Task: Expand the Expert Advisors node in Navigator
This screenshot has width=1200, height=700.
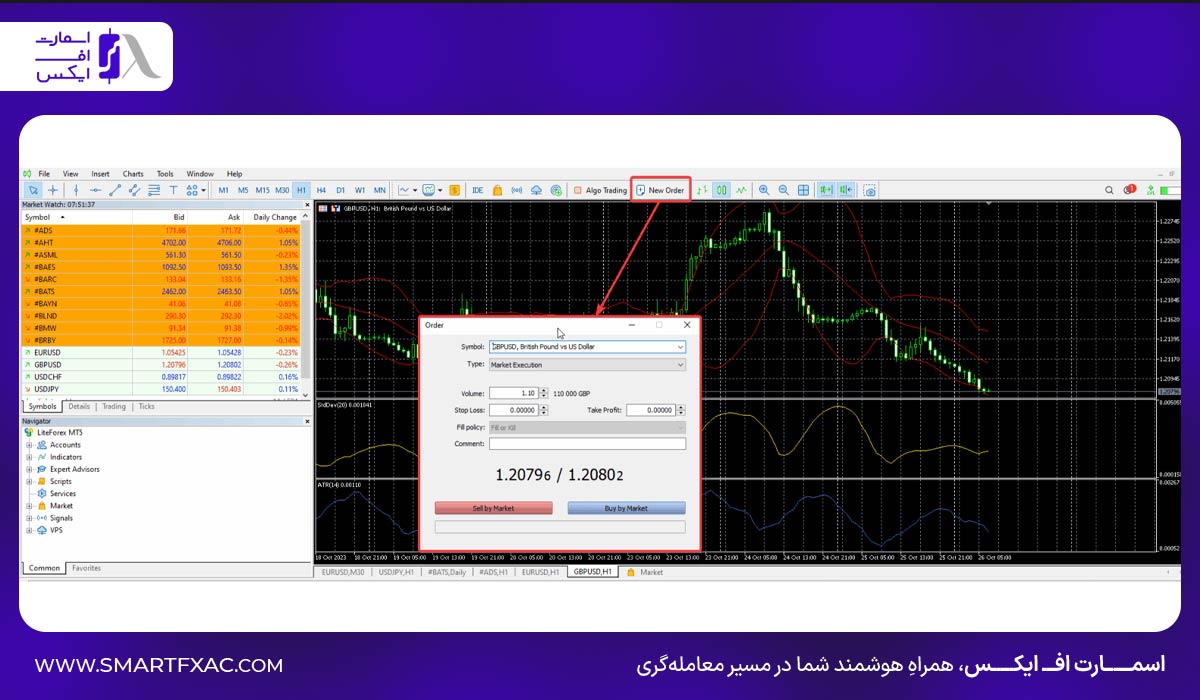Action: [x=29, y=469]
